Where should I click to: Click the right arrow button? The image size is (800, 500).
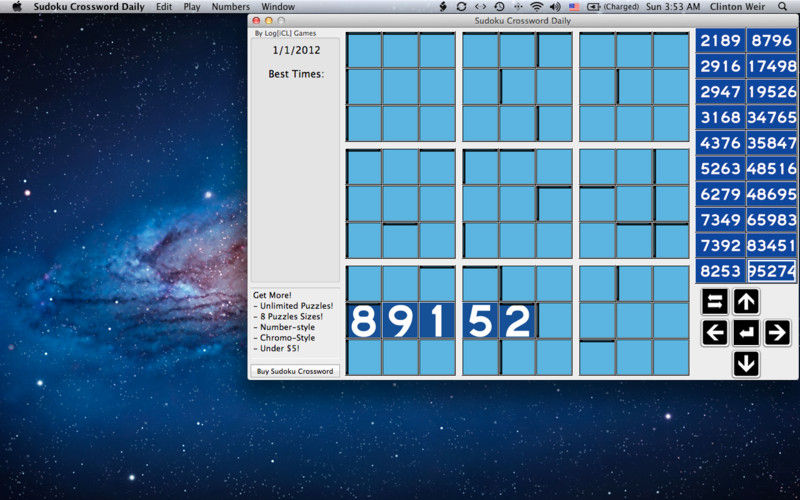coord(777,333)
